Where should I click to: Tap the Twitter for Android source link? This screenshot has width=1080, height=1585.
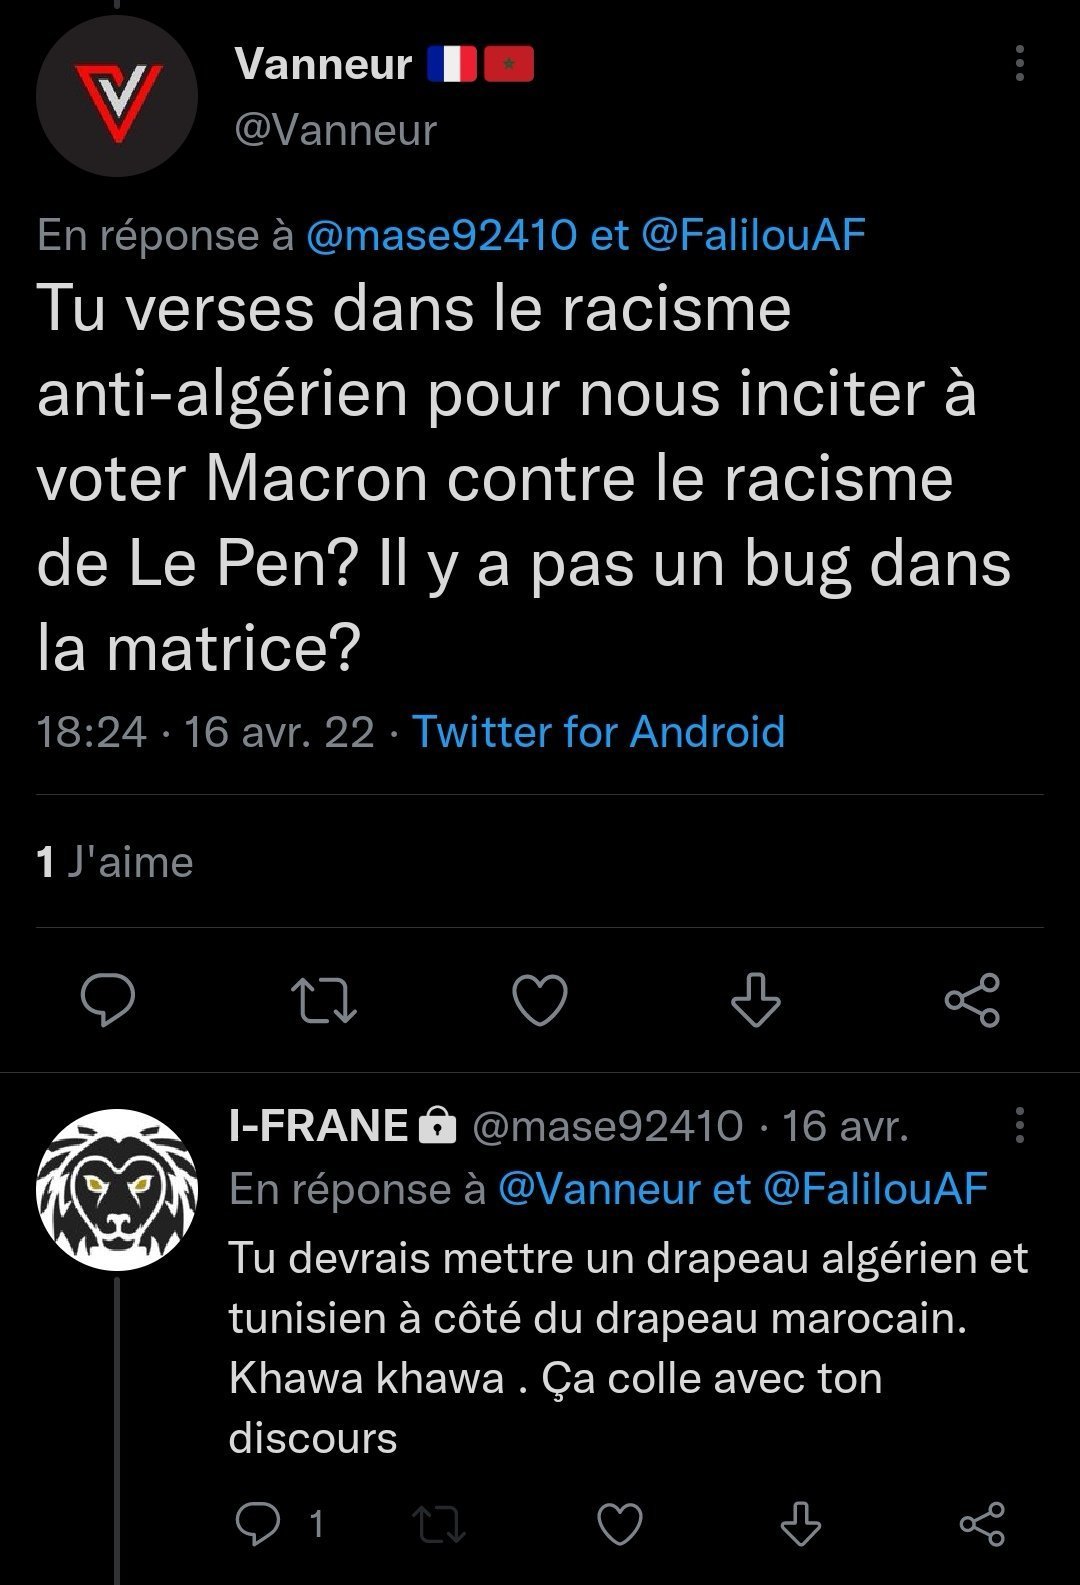point(598,731)
